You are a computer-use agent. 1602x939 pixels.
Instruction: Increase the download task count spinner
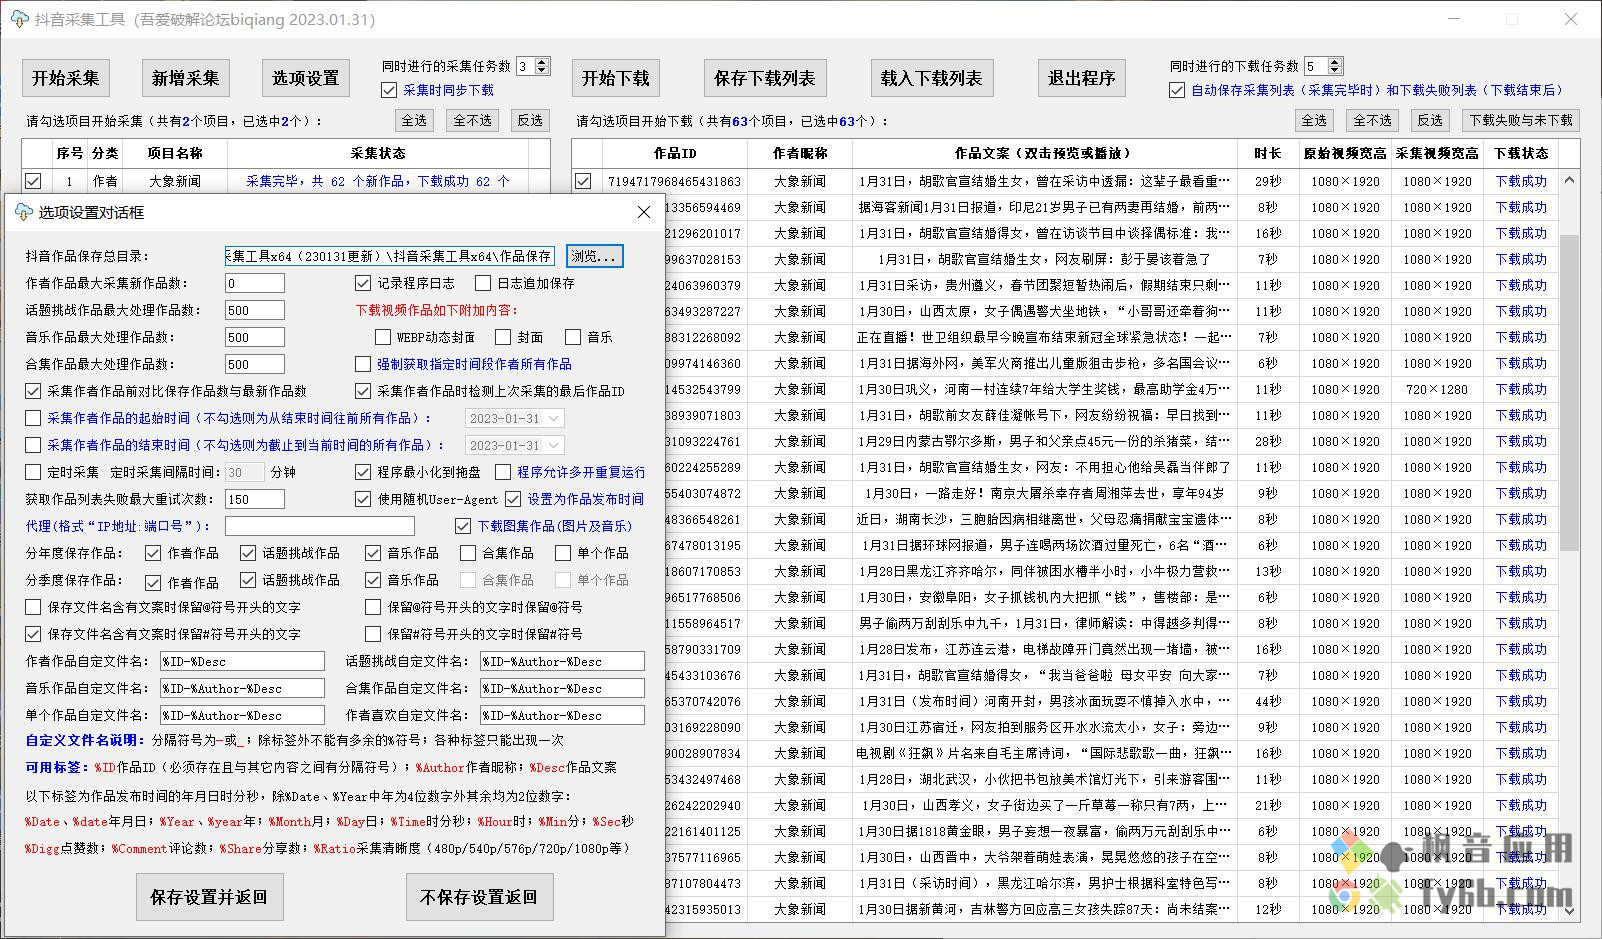click(x=1335, y=62)
